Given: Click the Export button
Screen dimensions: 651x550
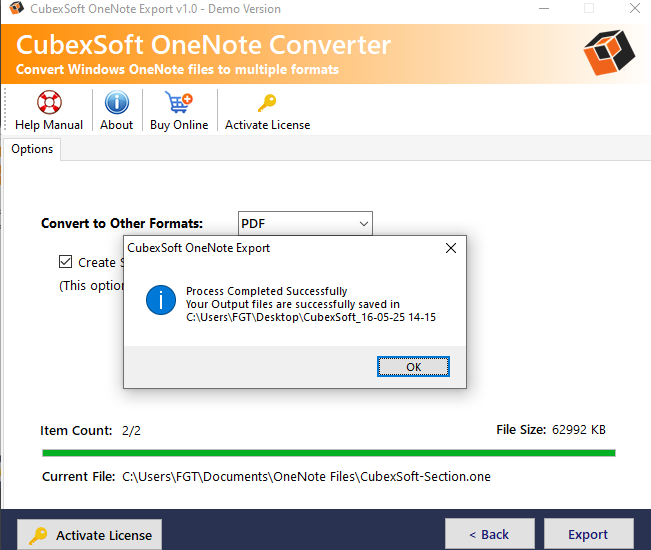Looking at the screenshot, I should click(x=588, y=534).
